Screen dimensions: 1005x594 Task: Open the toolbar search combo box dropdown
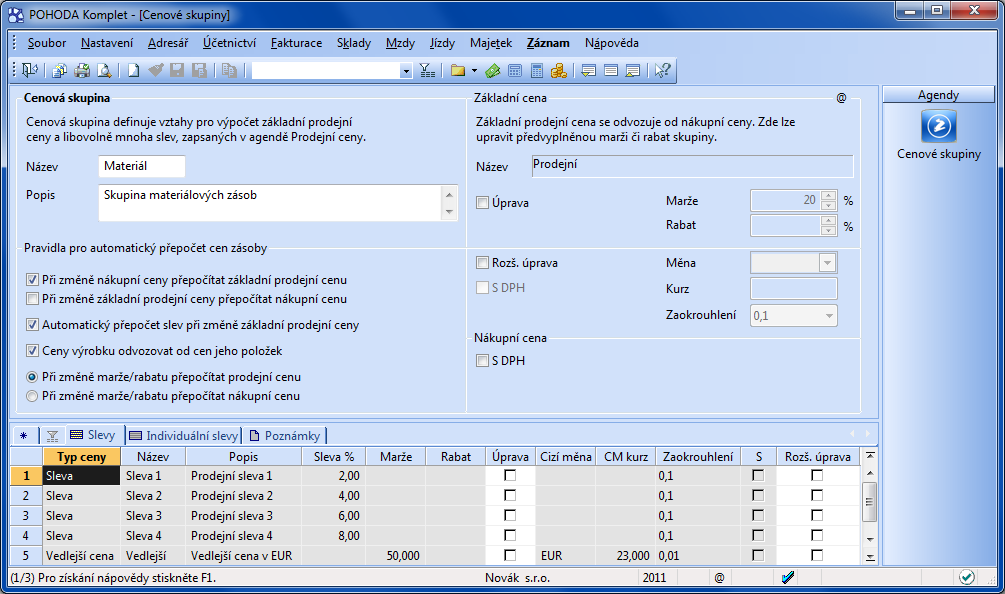tap(405, 71)
